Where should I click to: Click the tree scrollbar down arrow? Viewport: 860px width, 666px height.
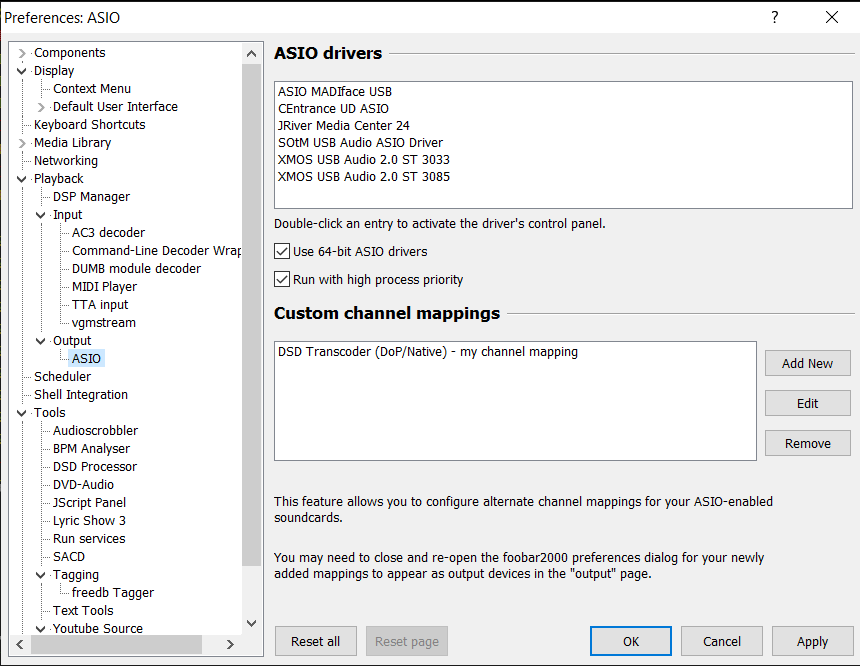coord(252,623)
